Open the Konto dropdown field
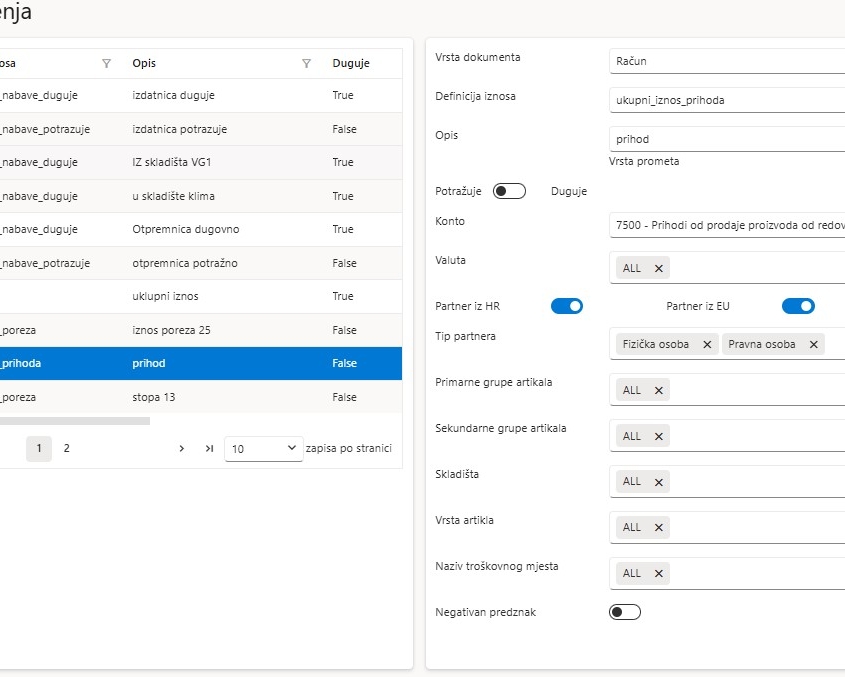This screenshot has width=845, height=677. click(726, 226)
